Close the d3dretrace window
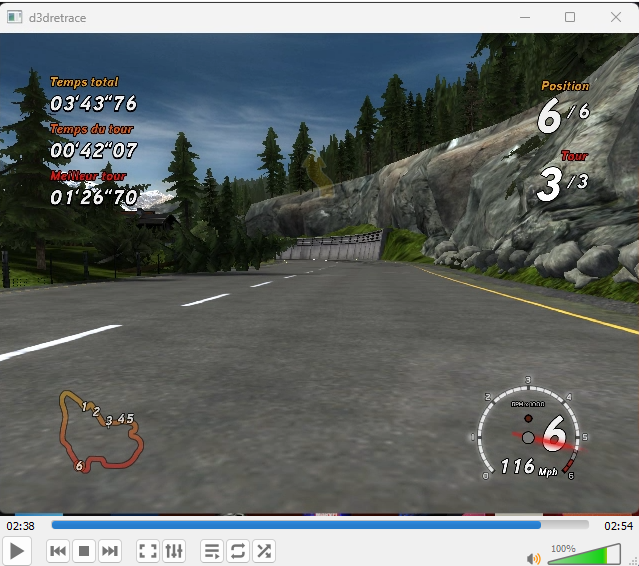This screenshot has height=566, width=639. [616, 17]
